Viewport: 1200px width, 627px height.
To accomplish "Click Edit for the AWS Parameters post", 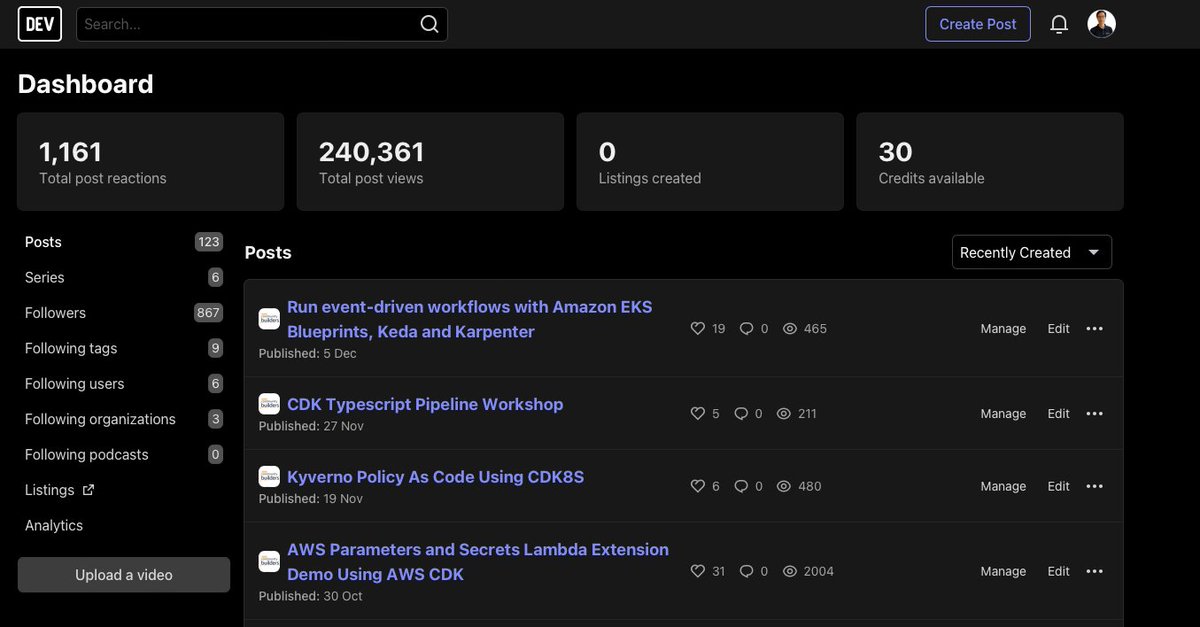I will coord(1059,571).
